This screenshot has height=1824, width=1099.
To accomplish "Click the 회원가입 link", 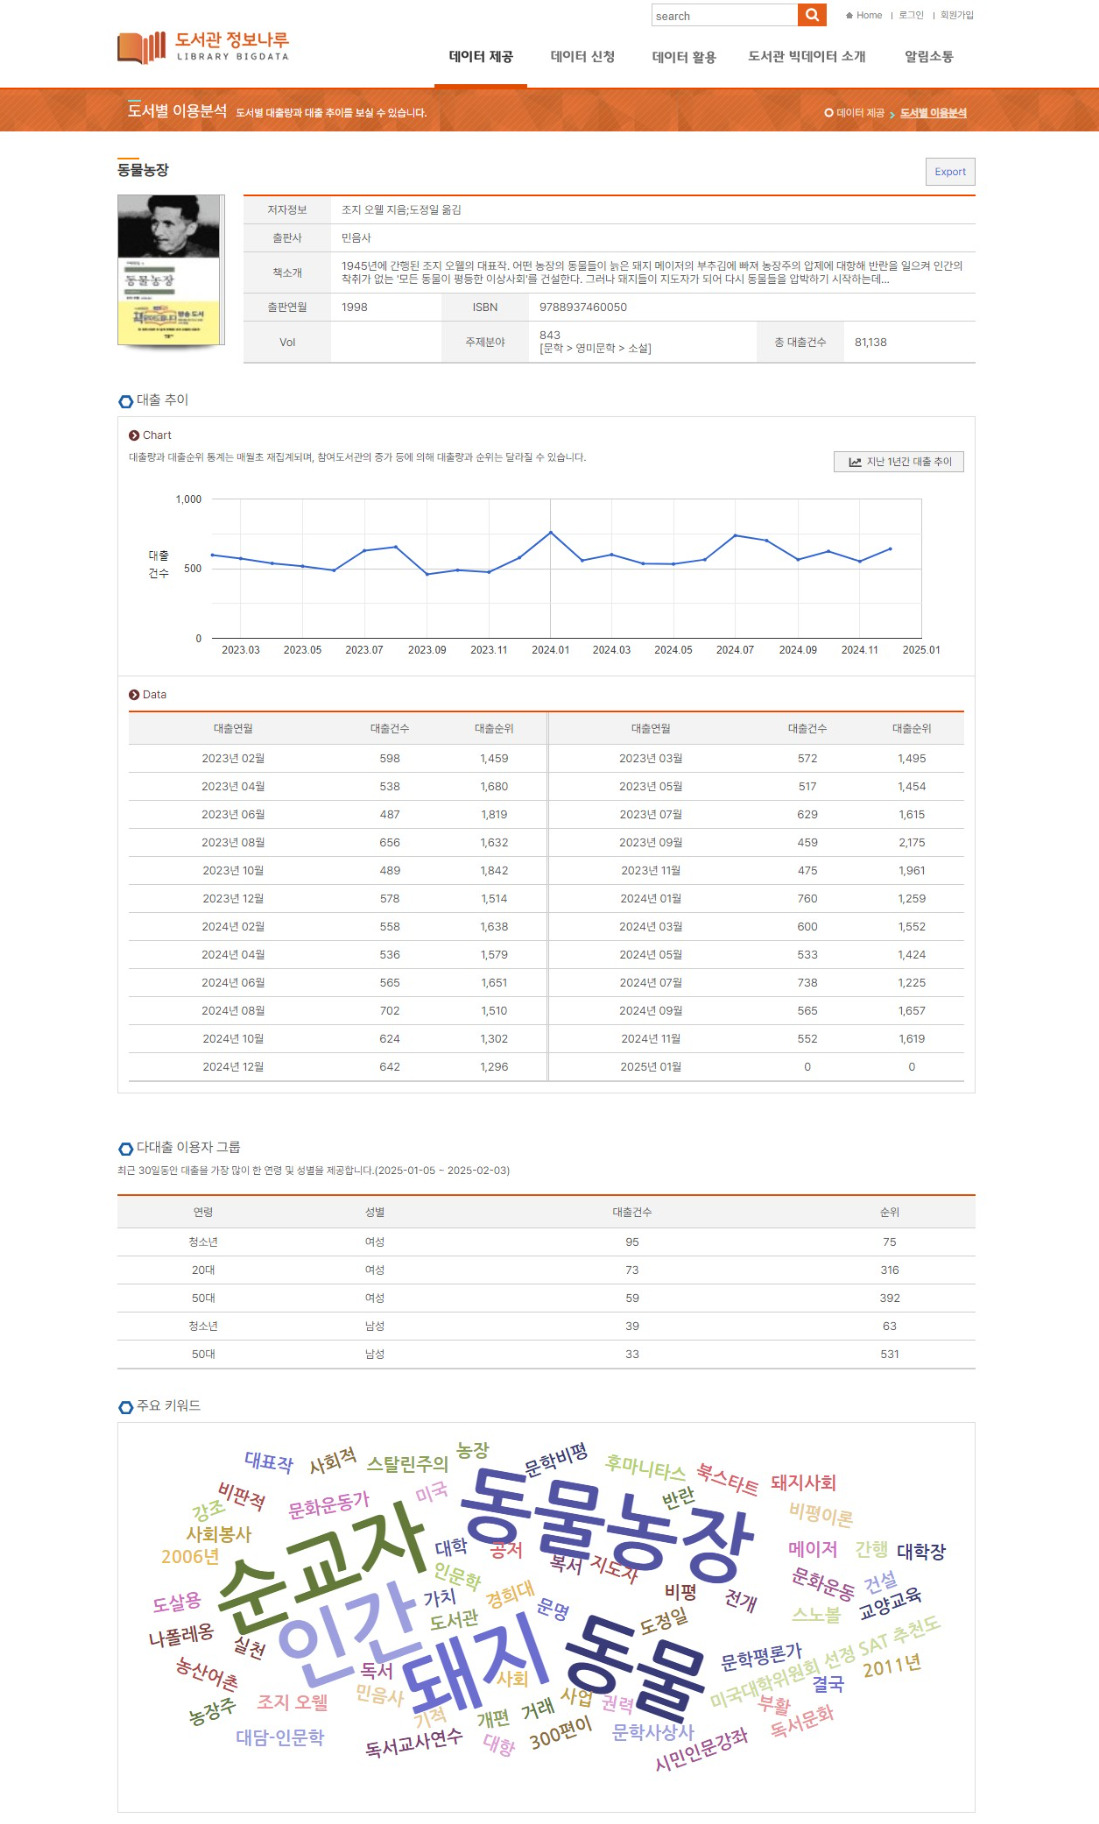I will tap(957, 15).
